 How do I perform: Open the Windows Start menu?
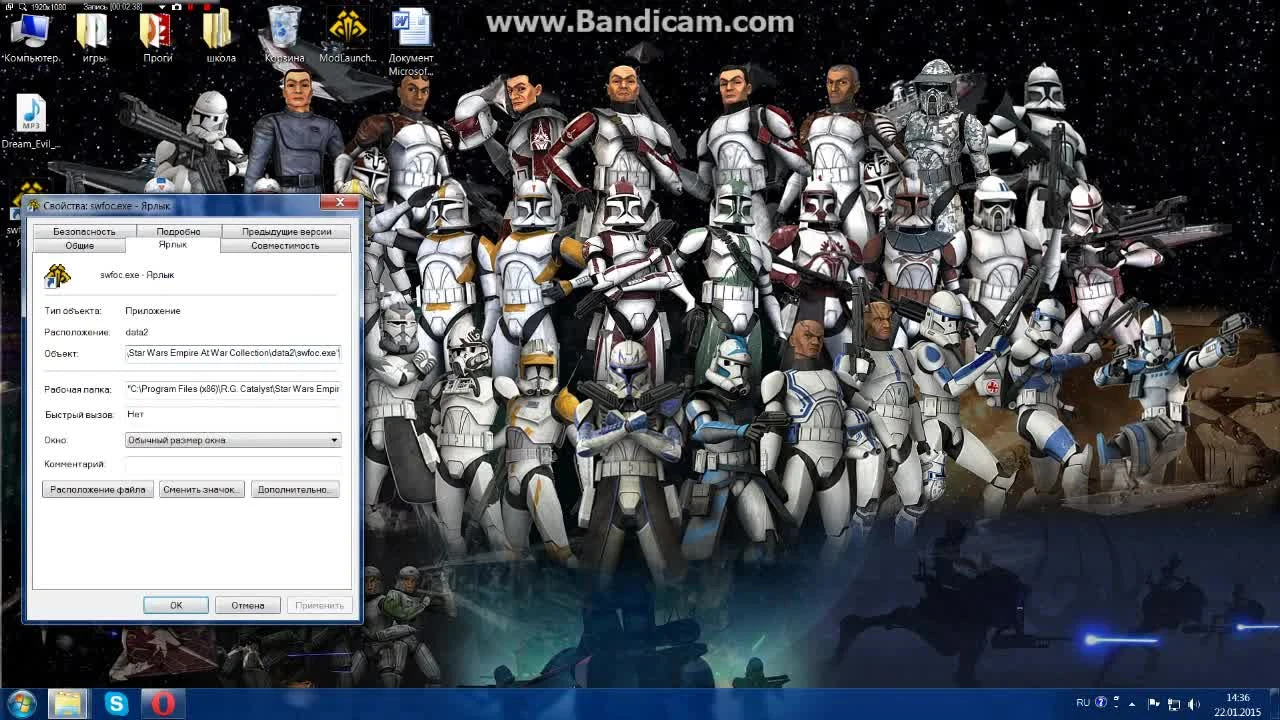(19, 703)
